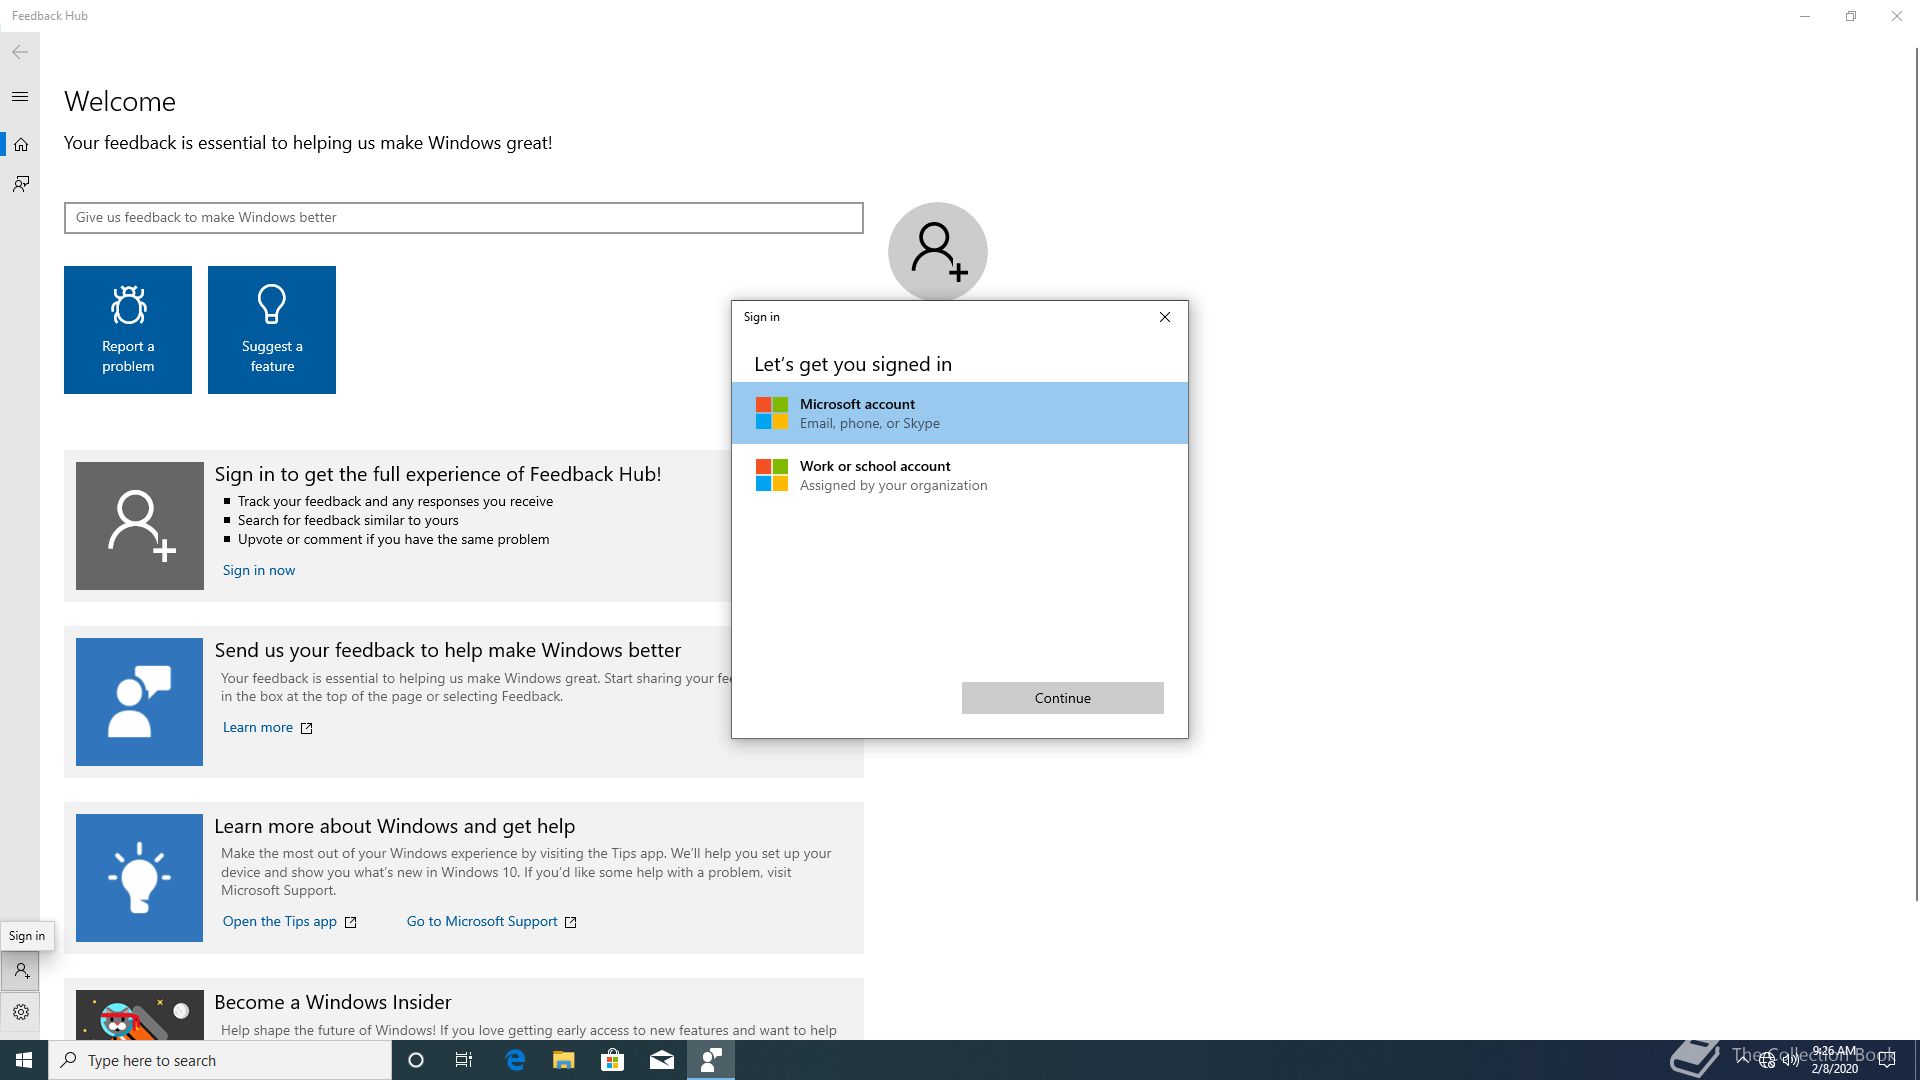This screenshot has width=1920, height=1080.
Task: Click the Sign in person icon in sidebar
Action: [20, 971]
